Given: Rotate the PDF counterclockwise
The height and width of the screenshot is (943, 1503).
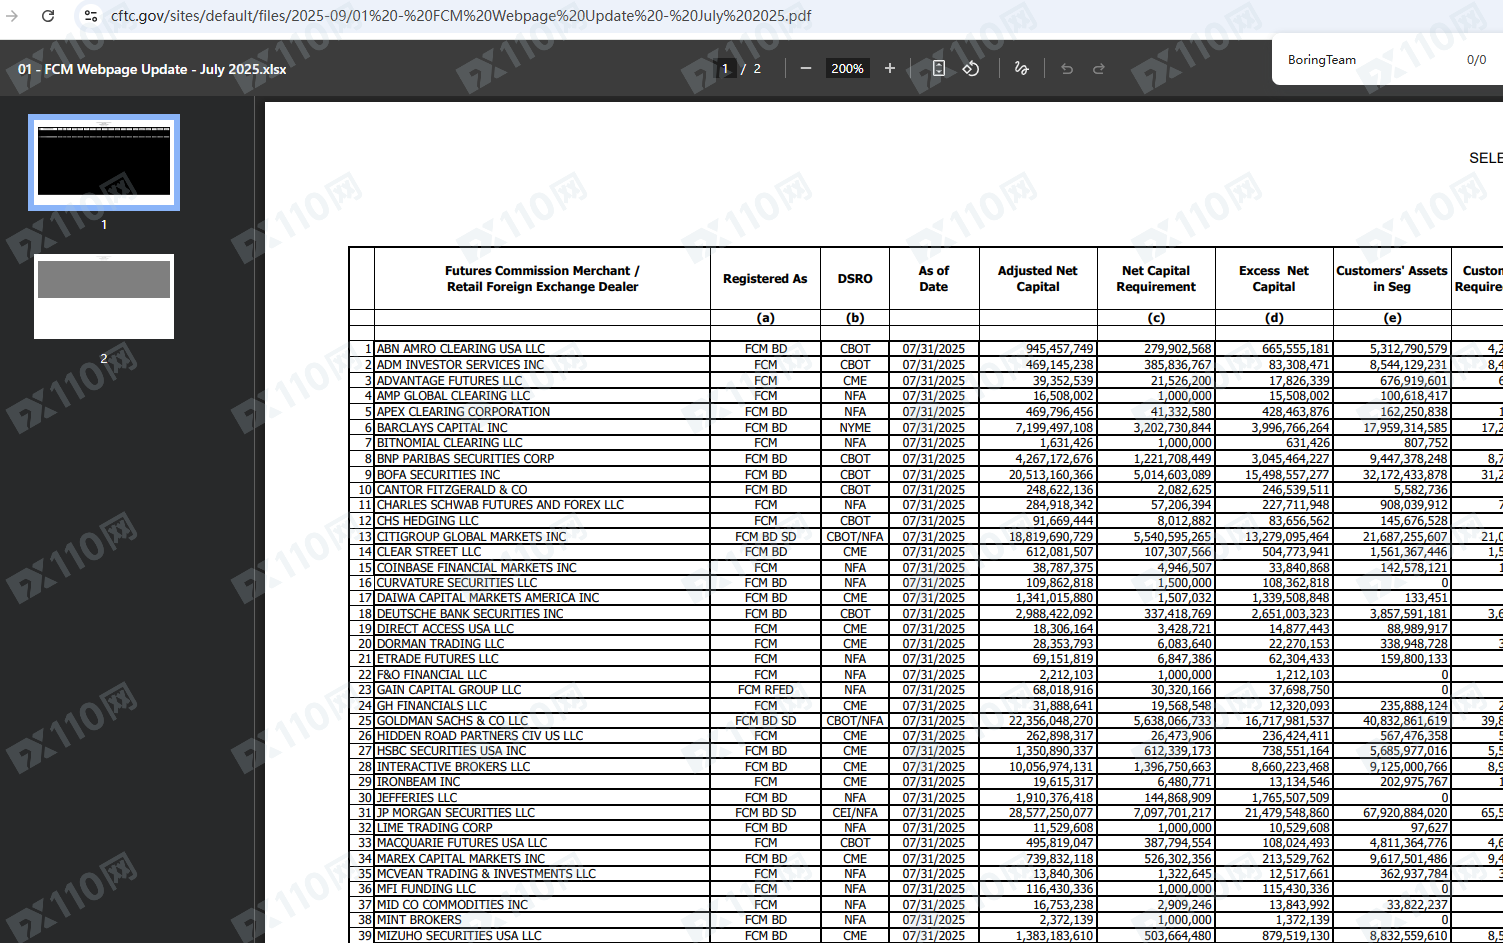Looking at the screenshot, I should click(970, 68).
